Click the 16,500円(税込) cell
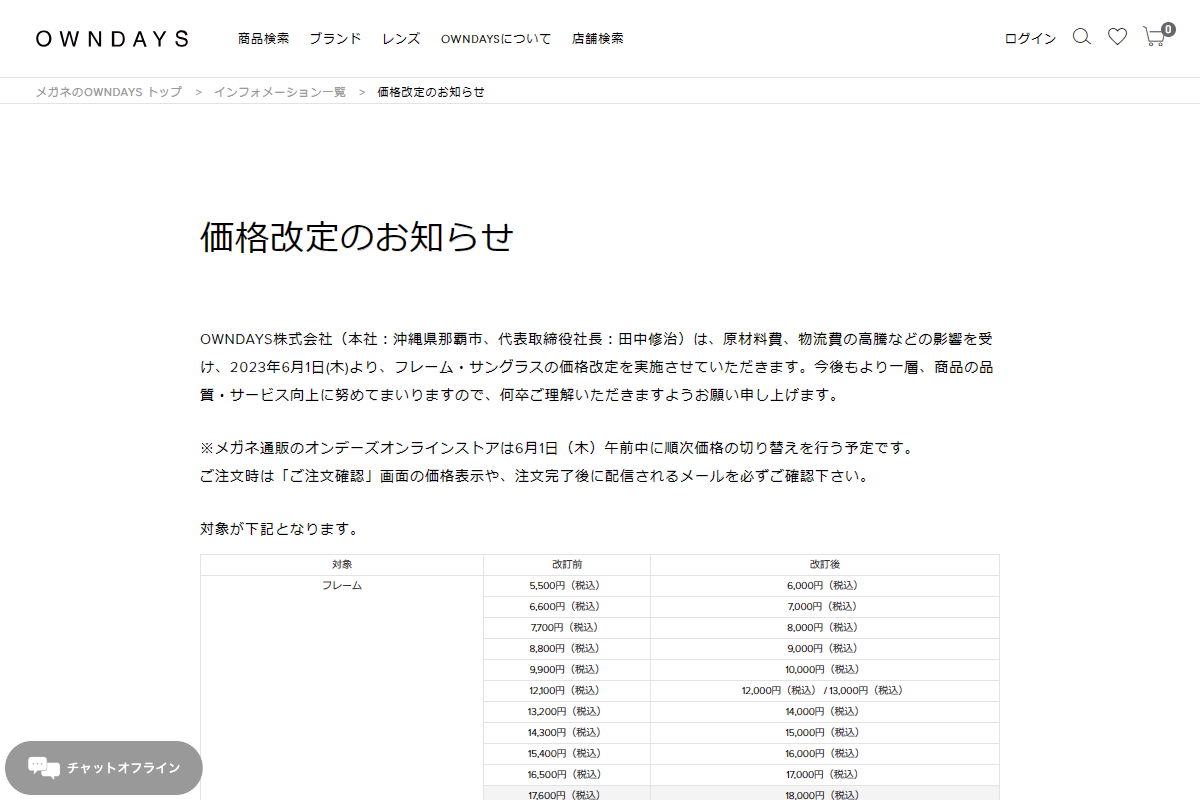1200x800 pixels. pyautogui.click(x=567, y=774)
